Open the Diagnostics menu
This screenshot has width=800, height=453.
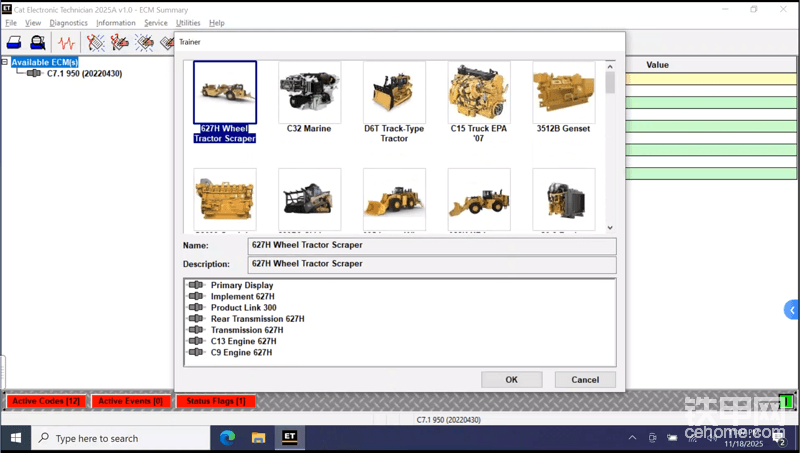[x=68, y=23]
